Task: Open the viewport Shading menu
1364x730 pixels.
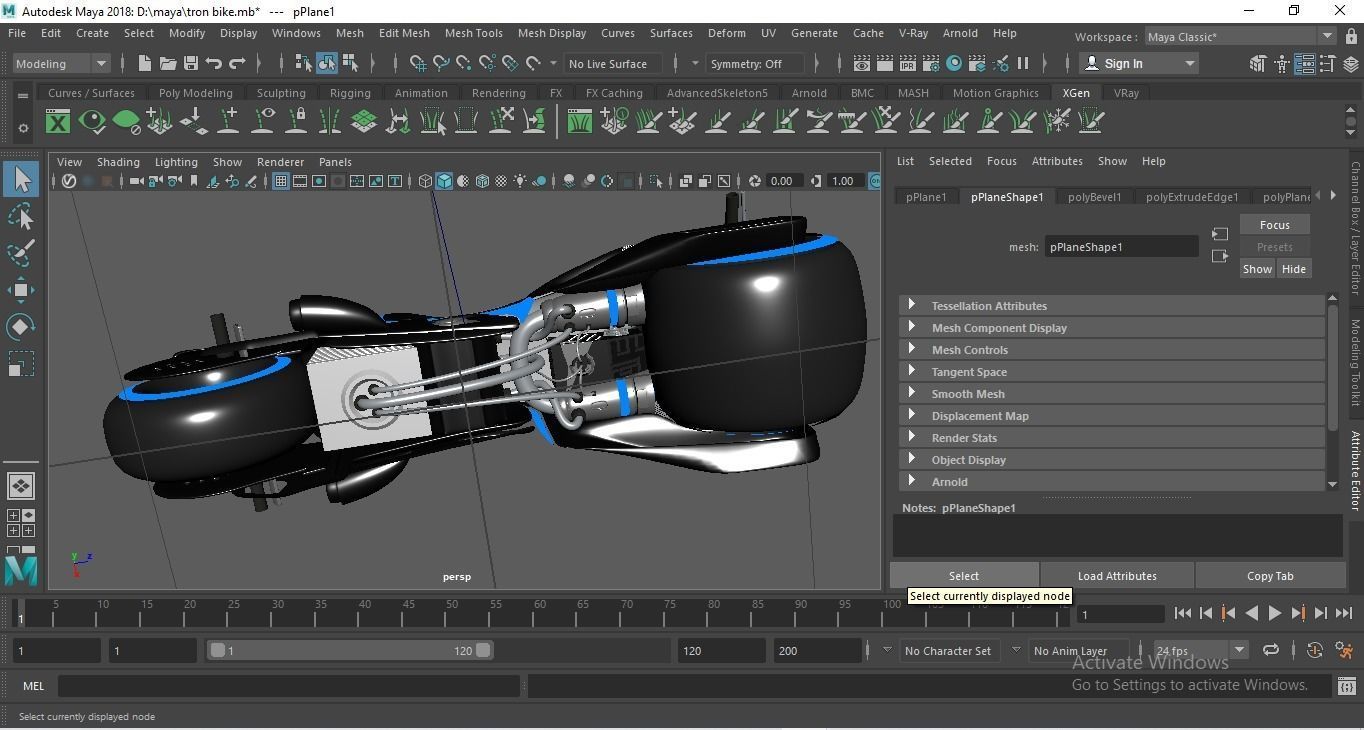Action: pyautogui.click(x=118, y=162)
